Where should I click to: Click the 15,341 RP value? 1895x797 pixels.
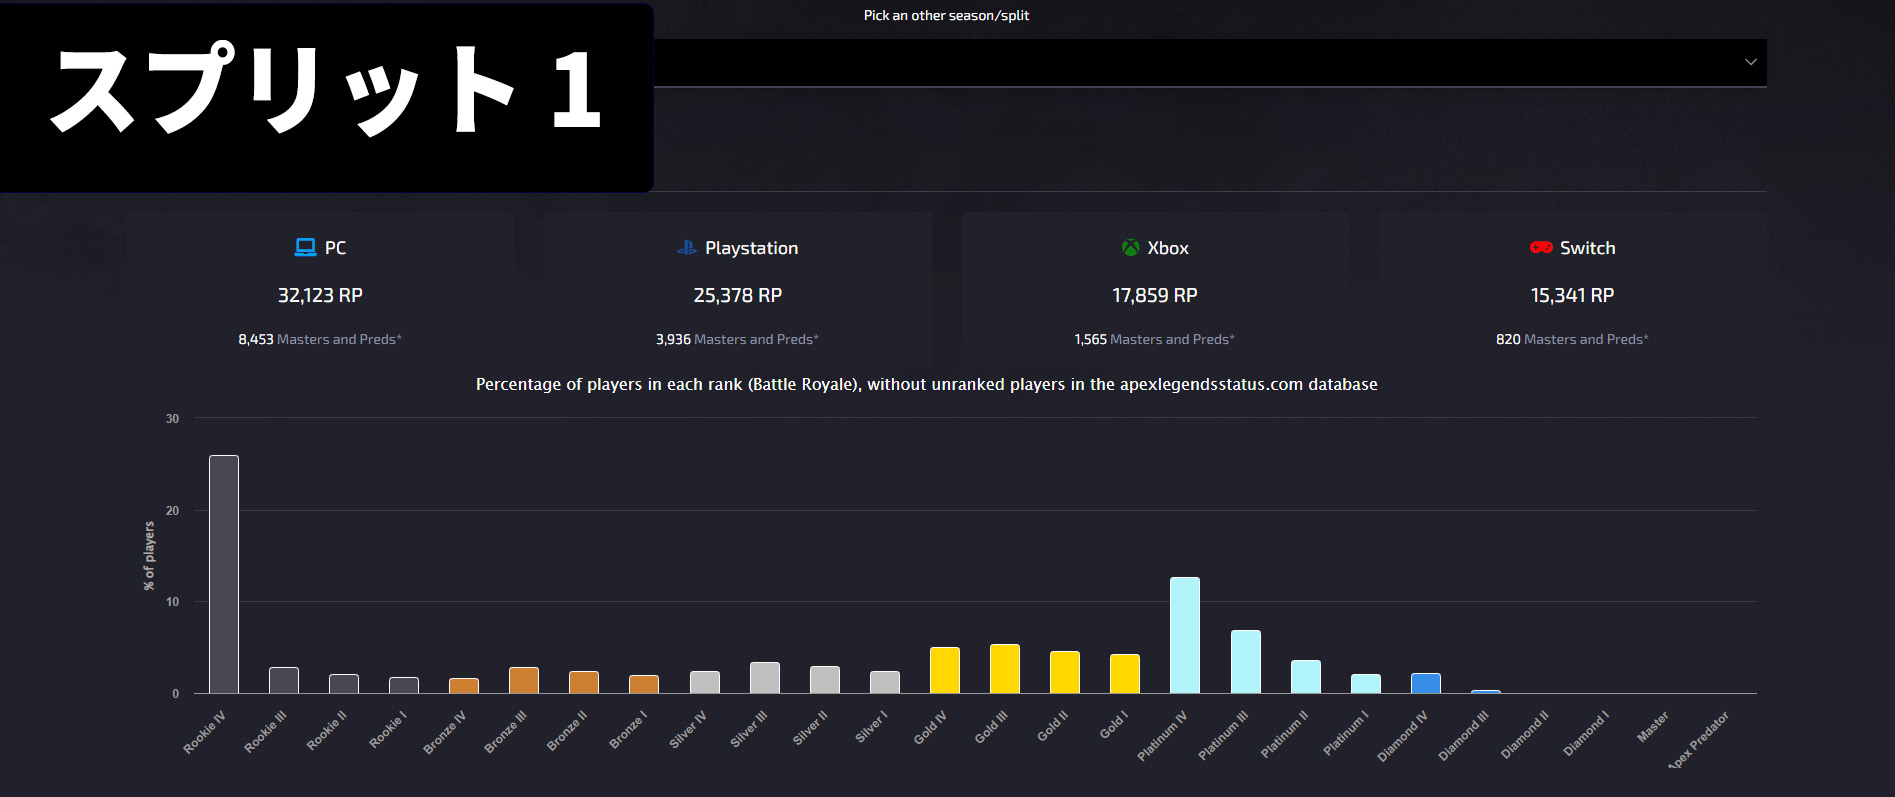(1572, 295)
